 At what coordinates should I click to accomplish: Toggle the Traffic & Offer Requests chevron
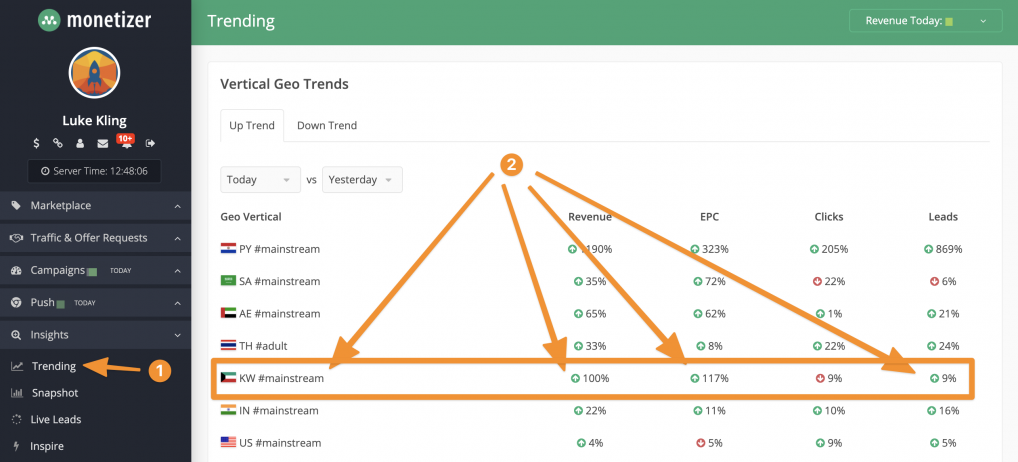click(177, 238)
